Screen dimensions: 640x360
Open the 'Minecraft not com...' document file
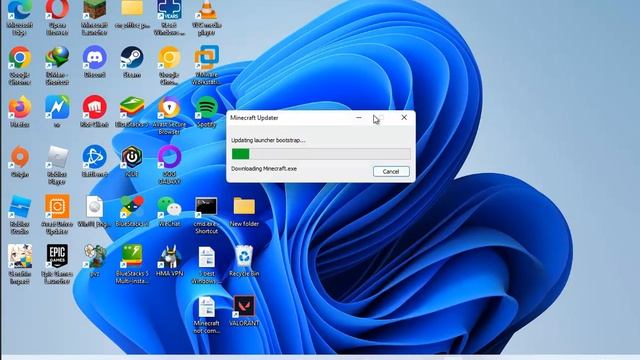[207, 314]
